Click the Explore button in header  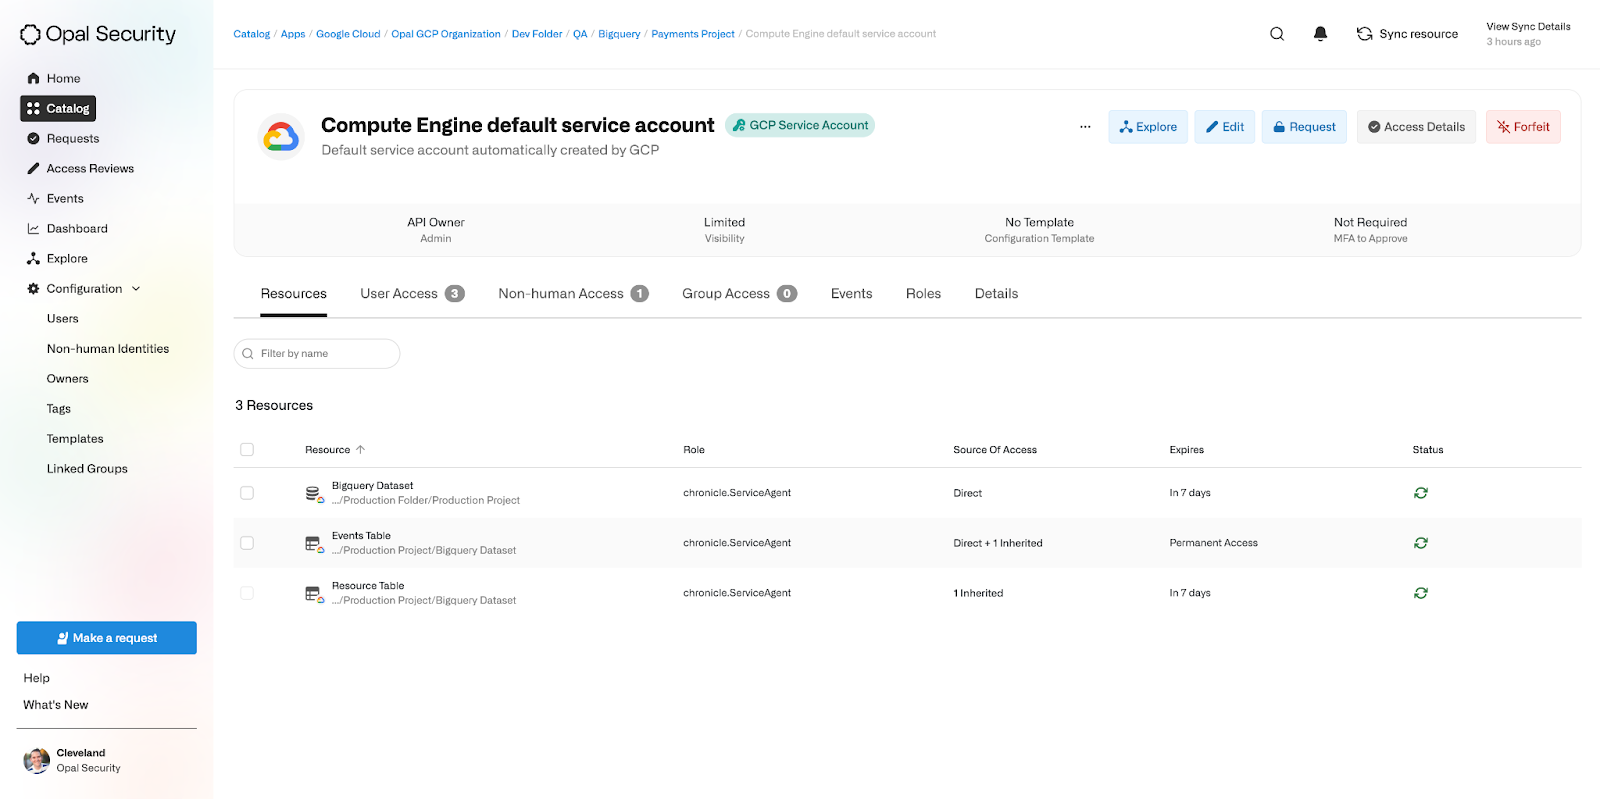1148,127
